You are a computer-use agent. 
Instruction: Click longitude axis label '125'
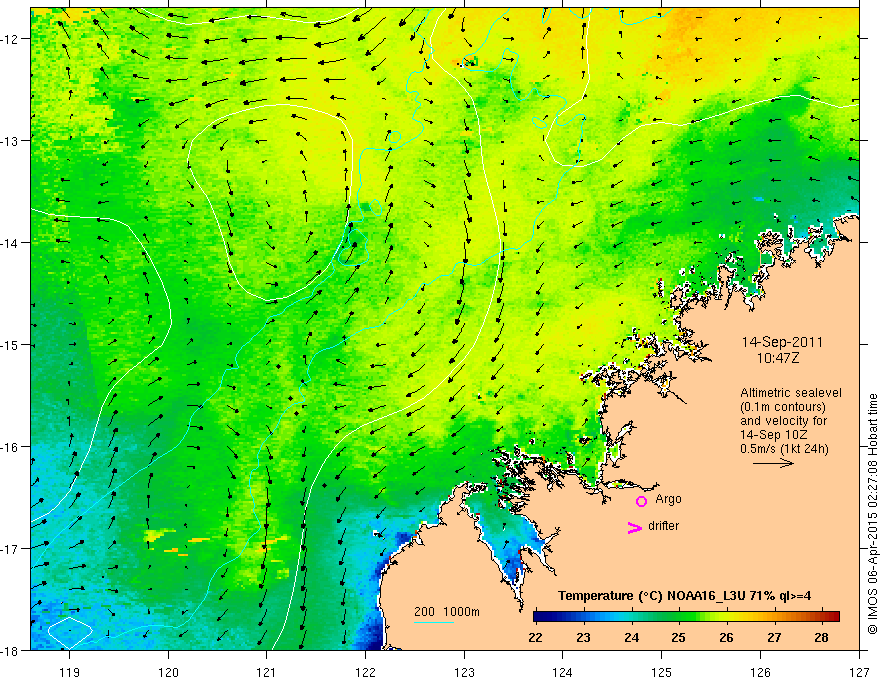[662, 673]
